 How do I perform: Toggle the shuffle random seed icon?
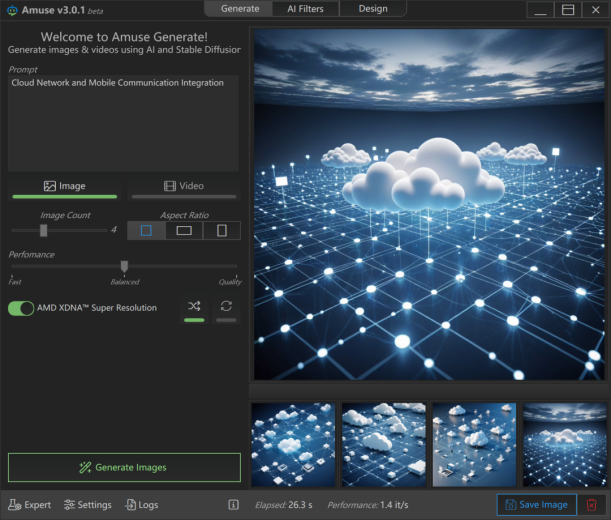click(x=194, y=307)
